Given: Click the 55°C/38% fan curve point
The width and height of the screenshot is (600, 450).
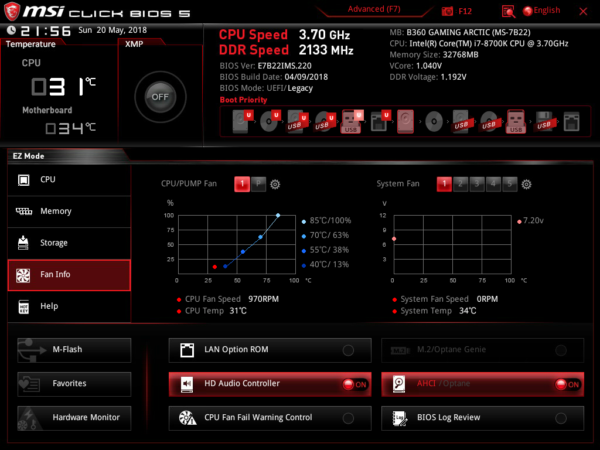Looking at the screenshot, I should 243,252.
